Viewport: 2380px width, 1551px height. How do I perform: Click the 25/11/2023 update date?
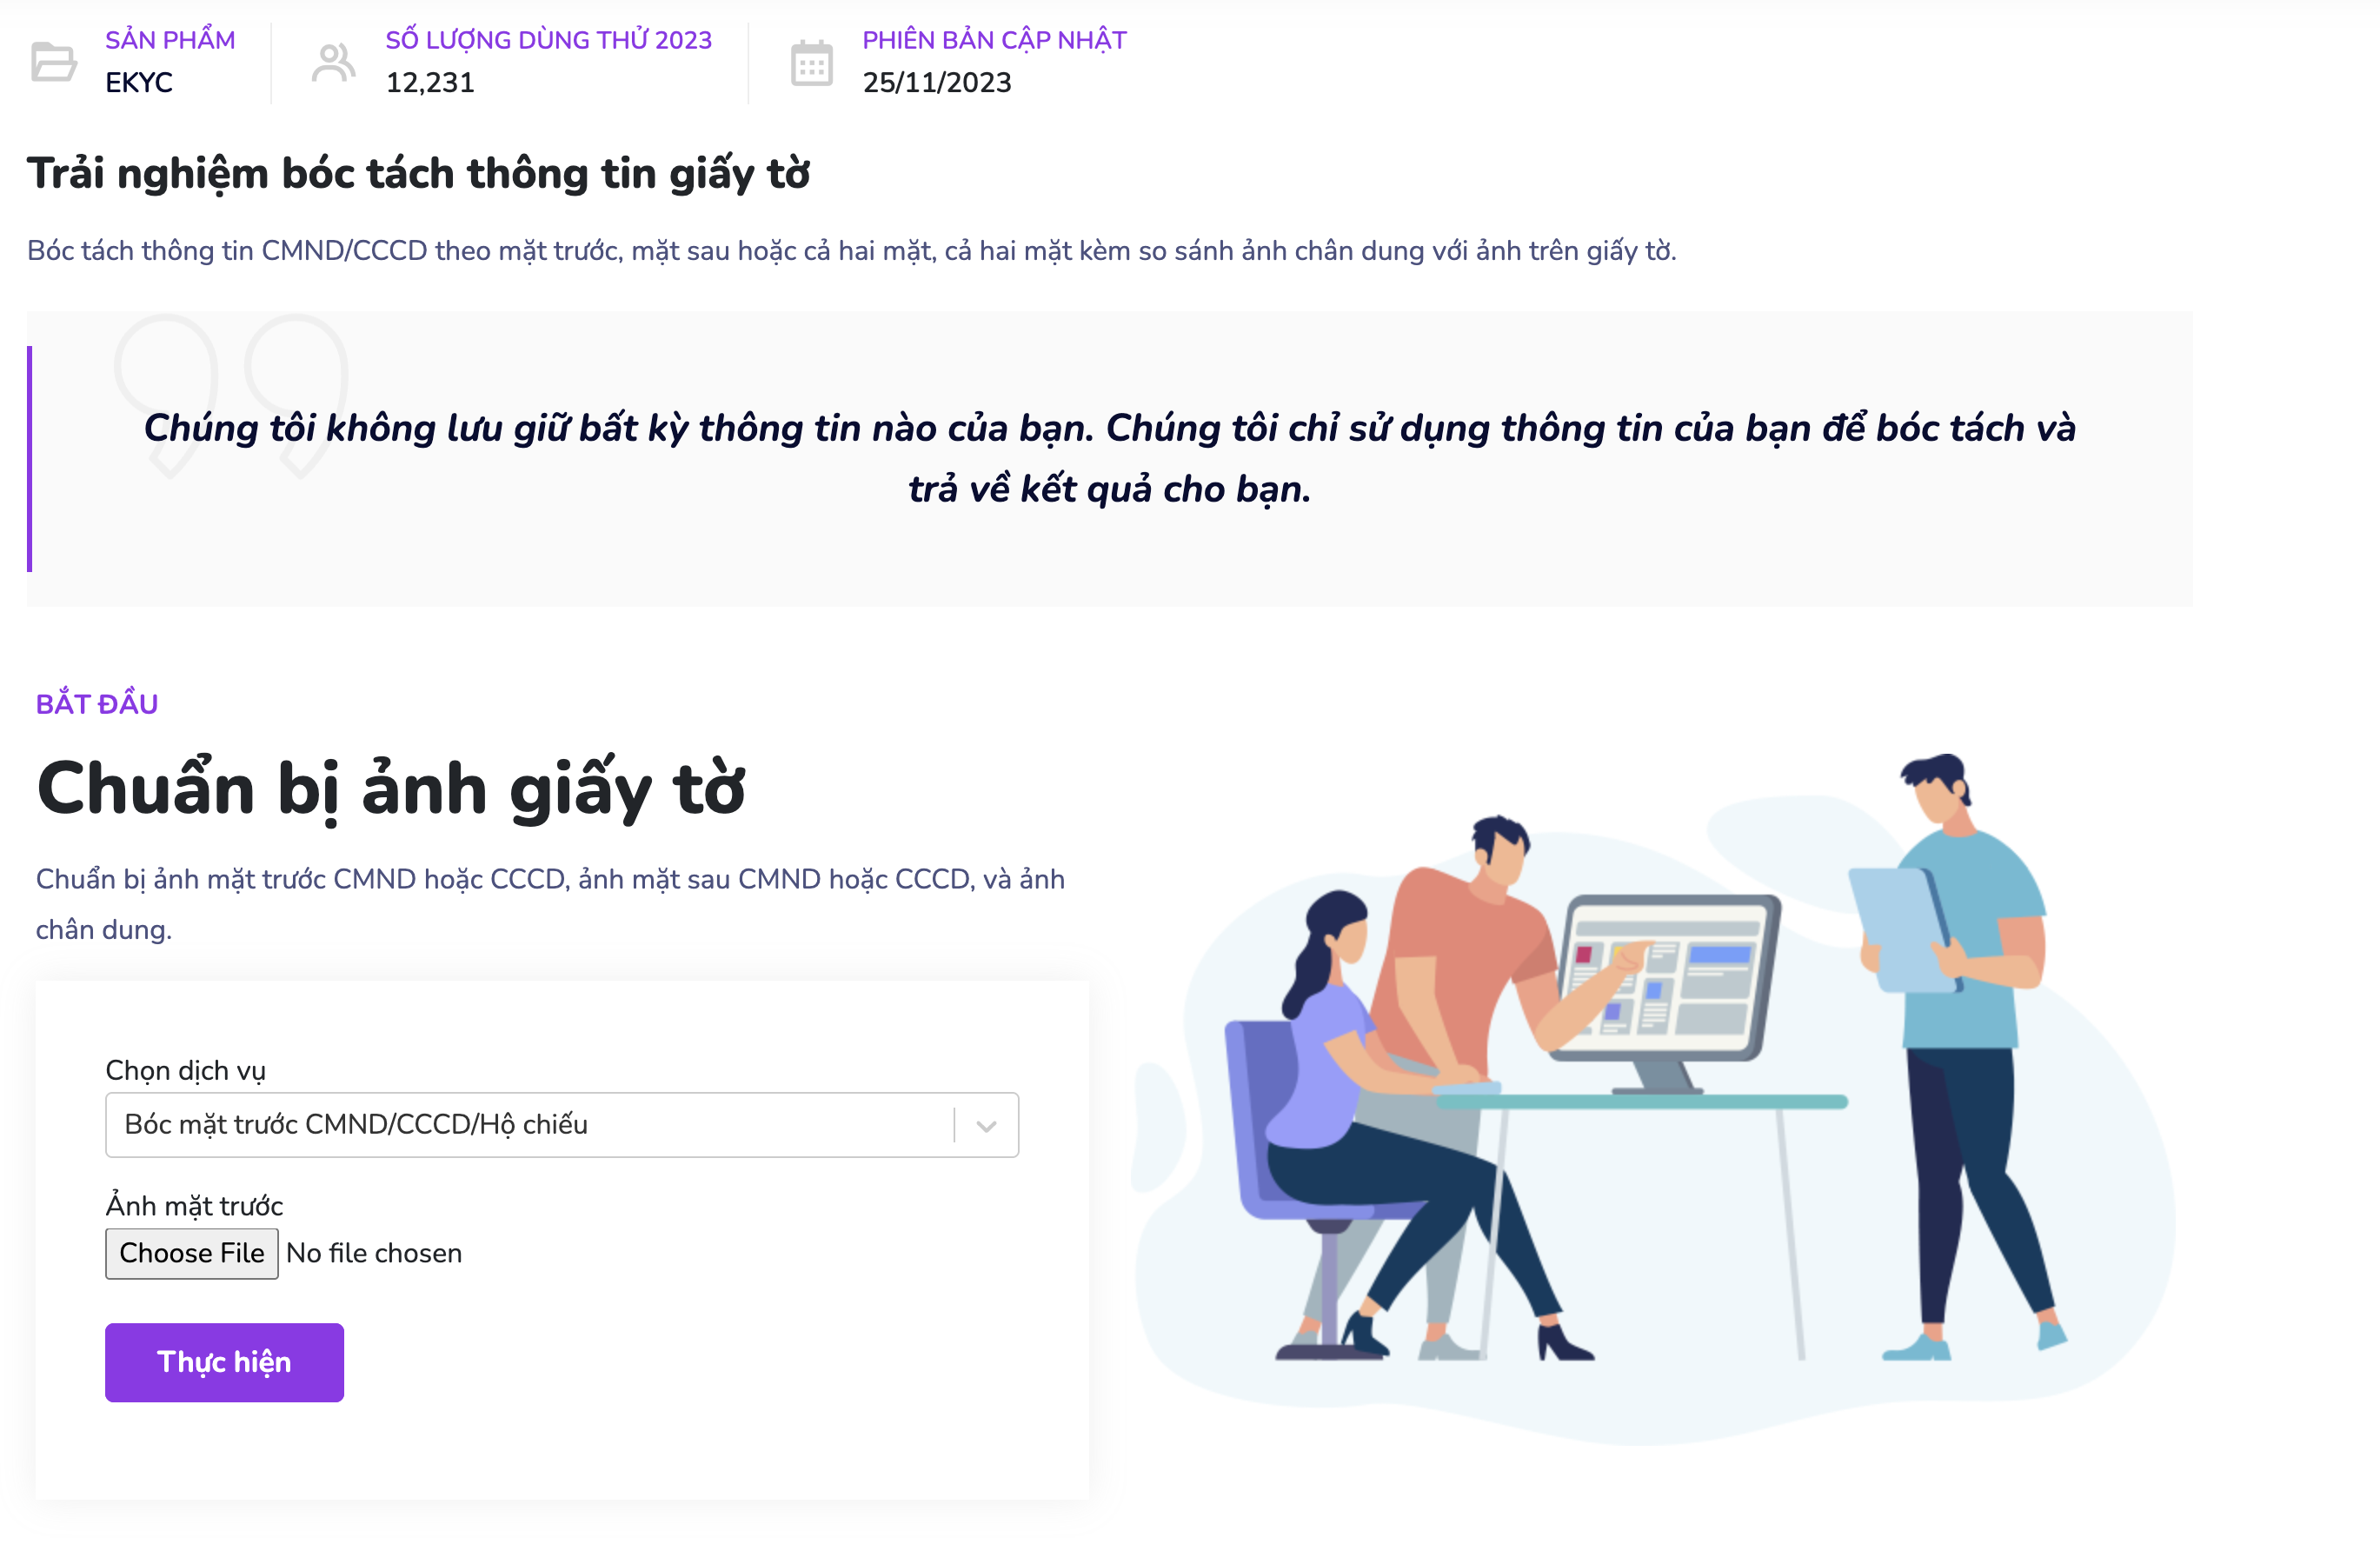click(937, 82)
